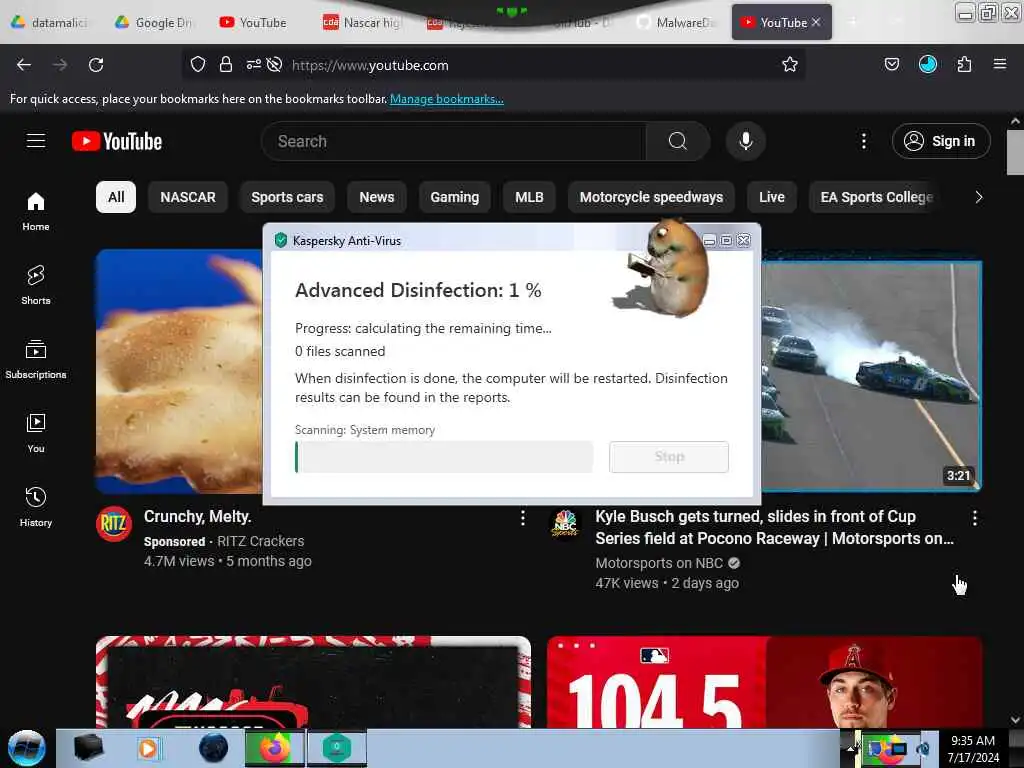The image size is (1024, 768).
Task: Open the NBC Sports channel avatar
Action: [565, 524]
